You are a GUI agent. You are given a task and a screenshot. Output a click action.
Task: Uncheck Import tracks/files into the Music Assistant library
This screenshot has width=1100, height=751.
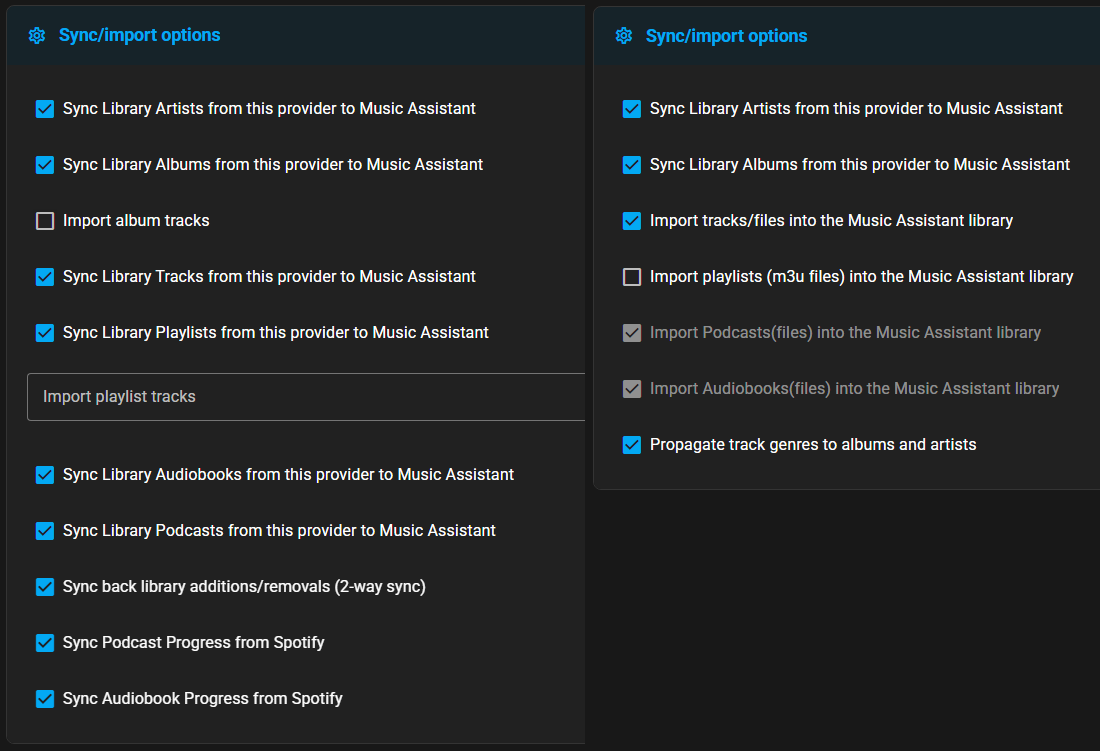click(x=632, y=221)
